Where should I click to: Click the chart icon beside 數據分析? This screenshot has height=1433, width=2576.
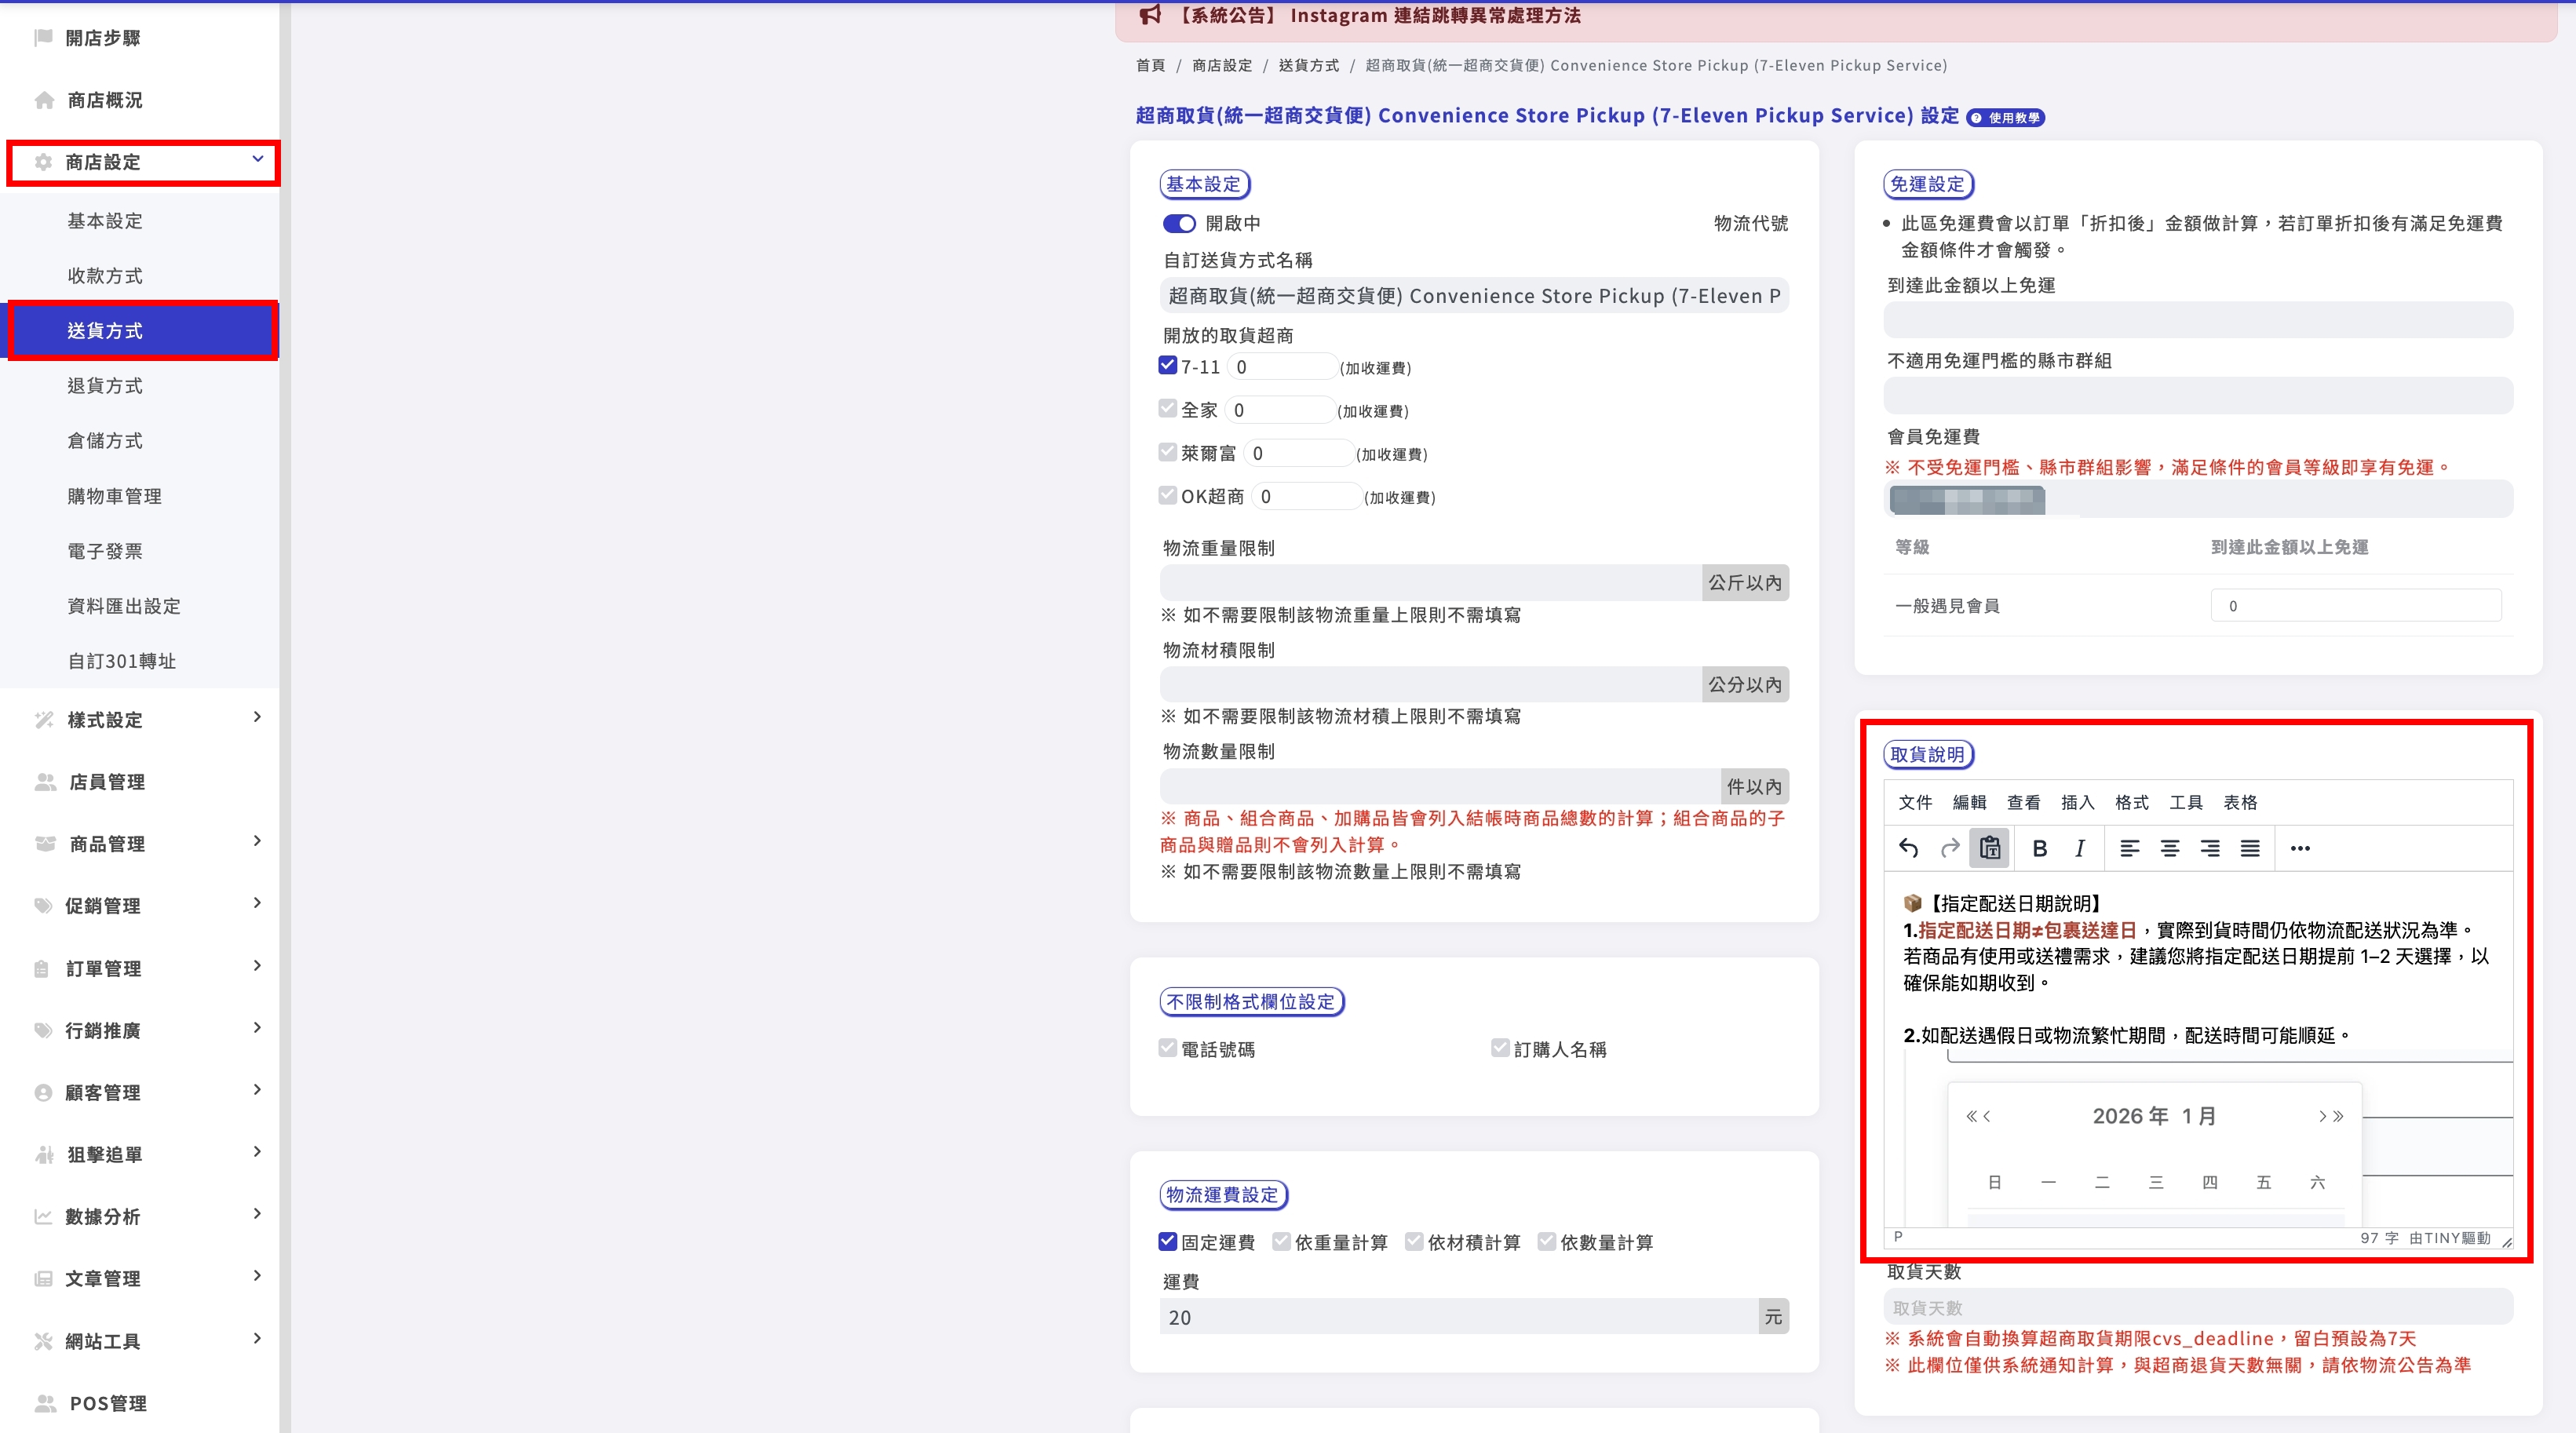pyautogui.click(x=43, y=1217)
